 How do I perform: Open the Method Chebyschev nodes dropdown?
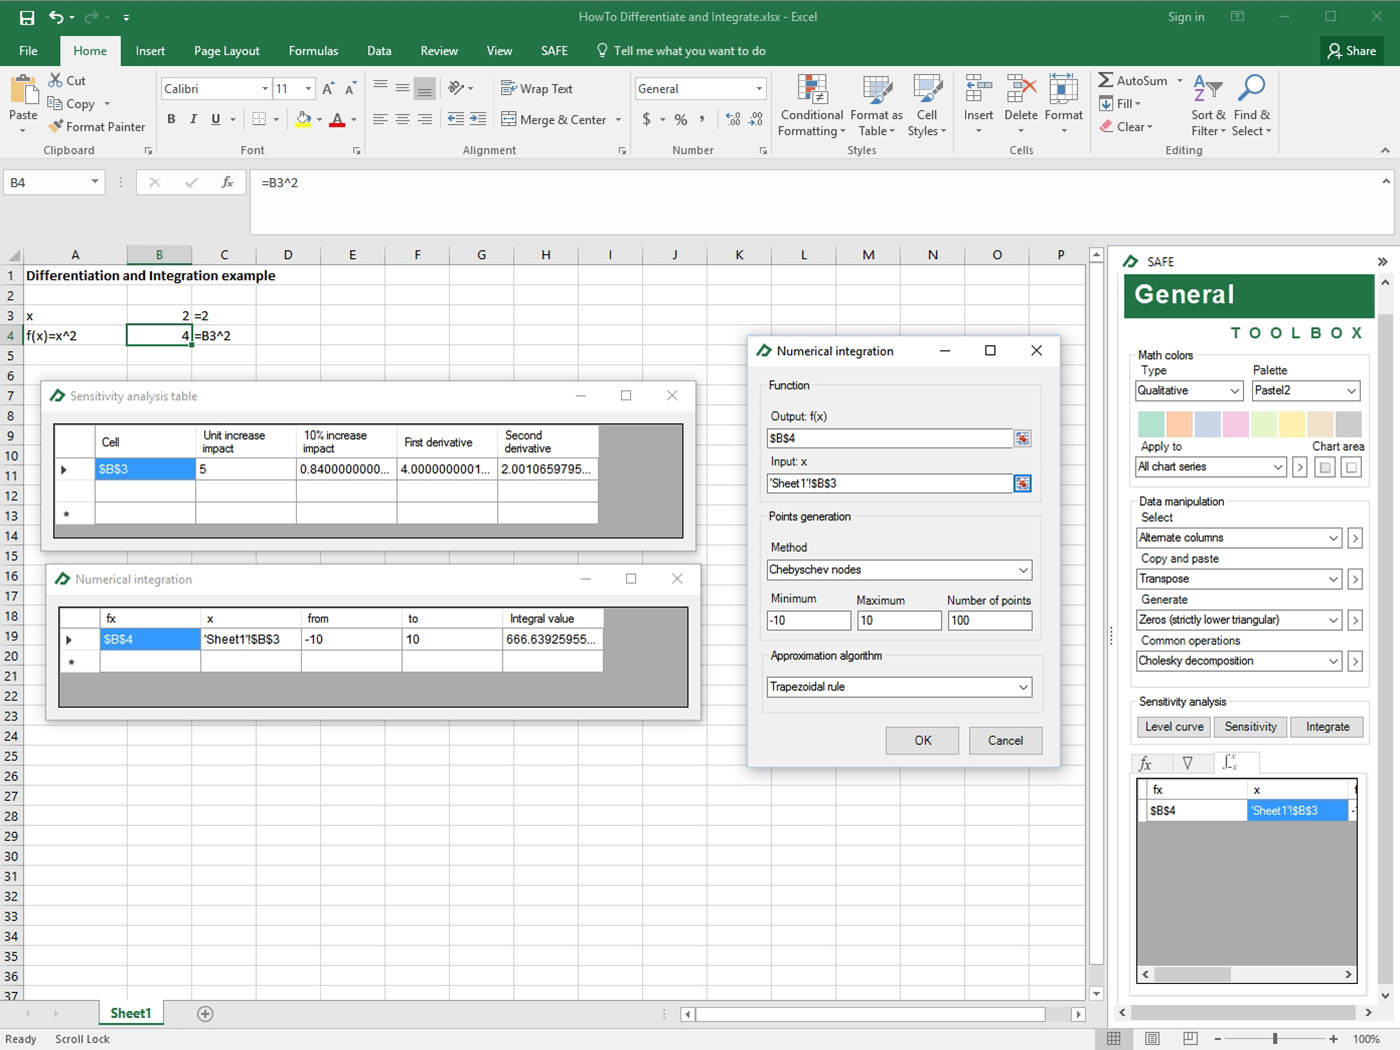pos(1023,570)
